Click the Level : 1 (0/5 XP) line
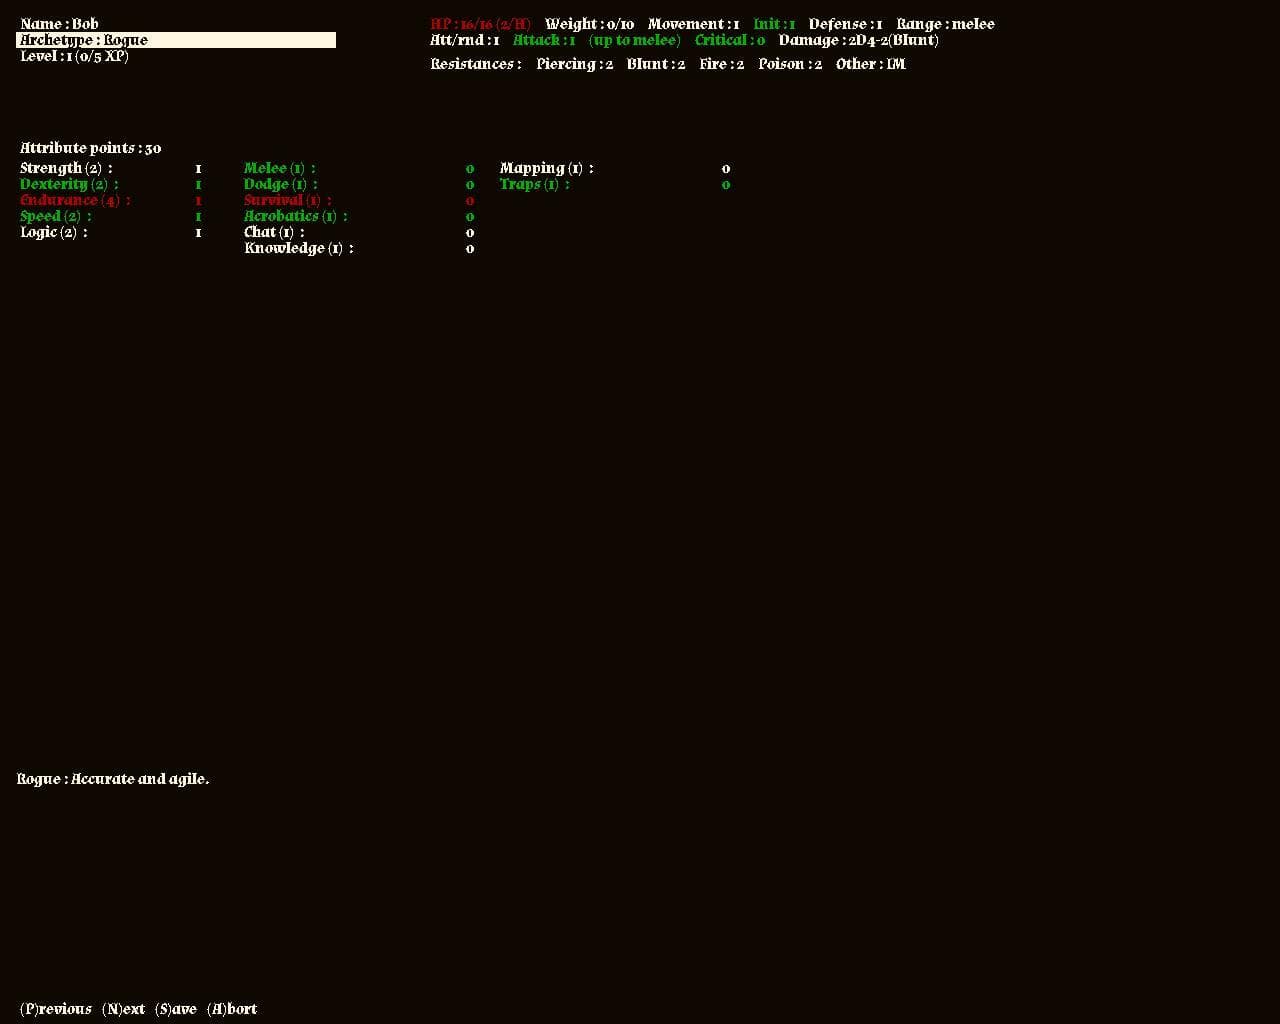The height and width of the screenshot is (1024, 1280). point(74,56)
